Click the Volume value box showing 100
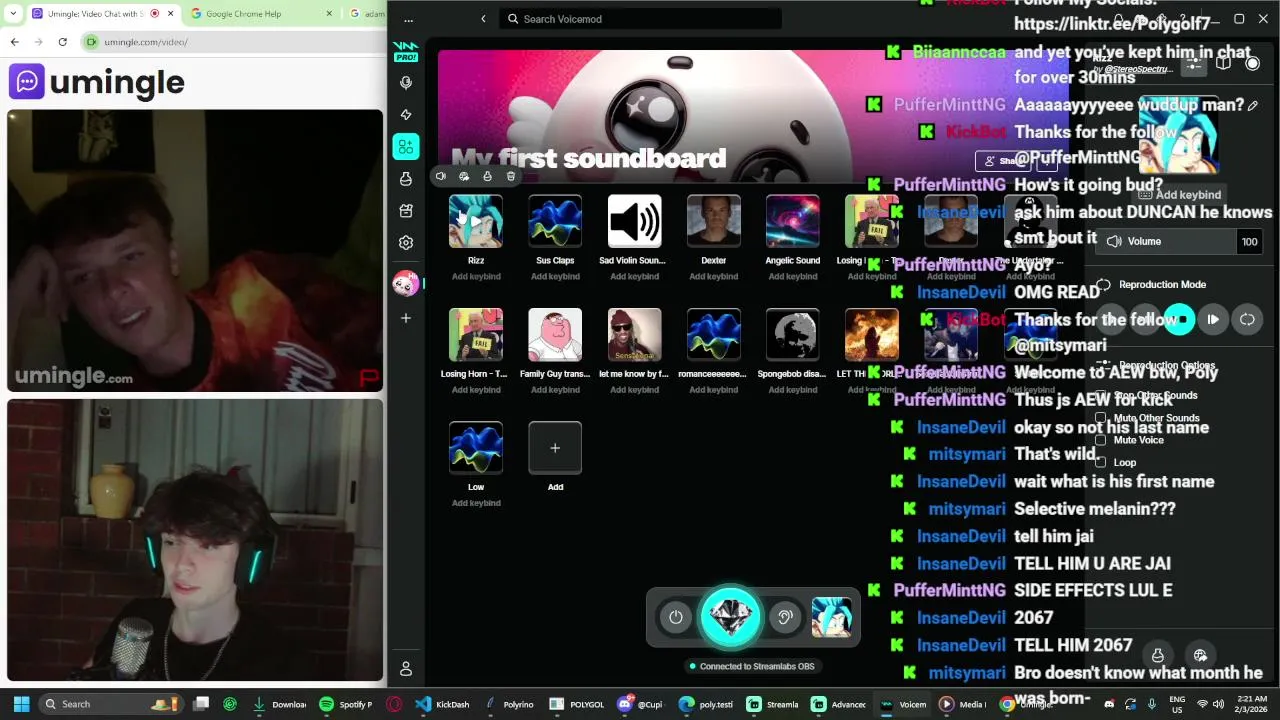 click(x=1249, y=241)
